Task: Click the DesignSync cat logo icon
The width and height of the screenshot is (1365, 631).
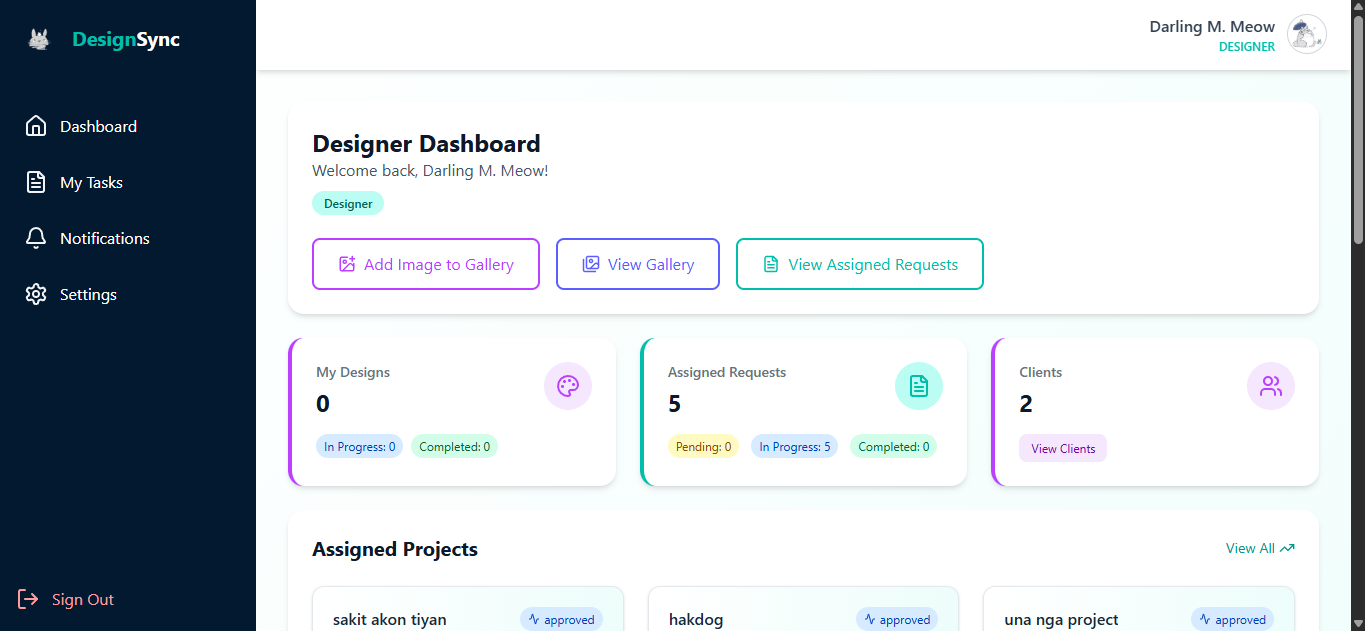Action: click(x=39, y=40)
